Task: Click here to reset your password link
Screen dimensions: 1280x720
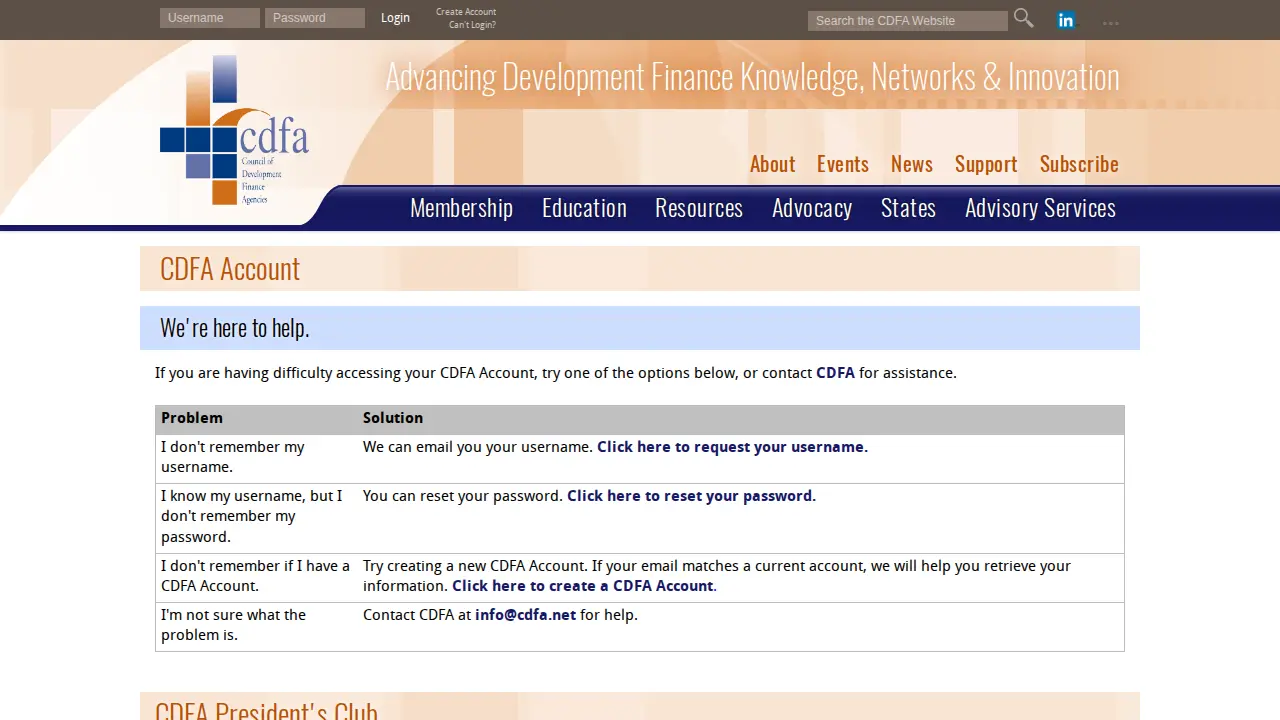Action: point(691,496)
